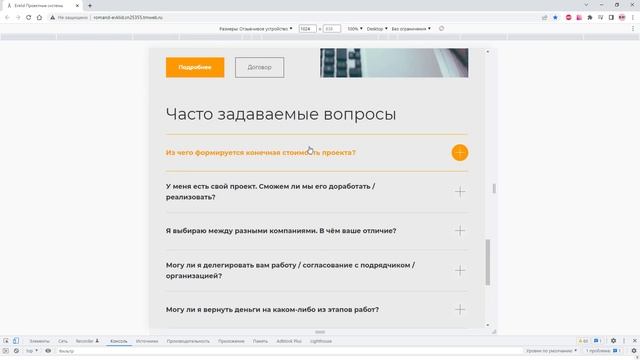The image size is (640, 360).
Task: Toggle the browser side panel
Action: tap(611, 18)
